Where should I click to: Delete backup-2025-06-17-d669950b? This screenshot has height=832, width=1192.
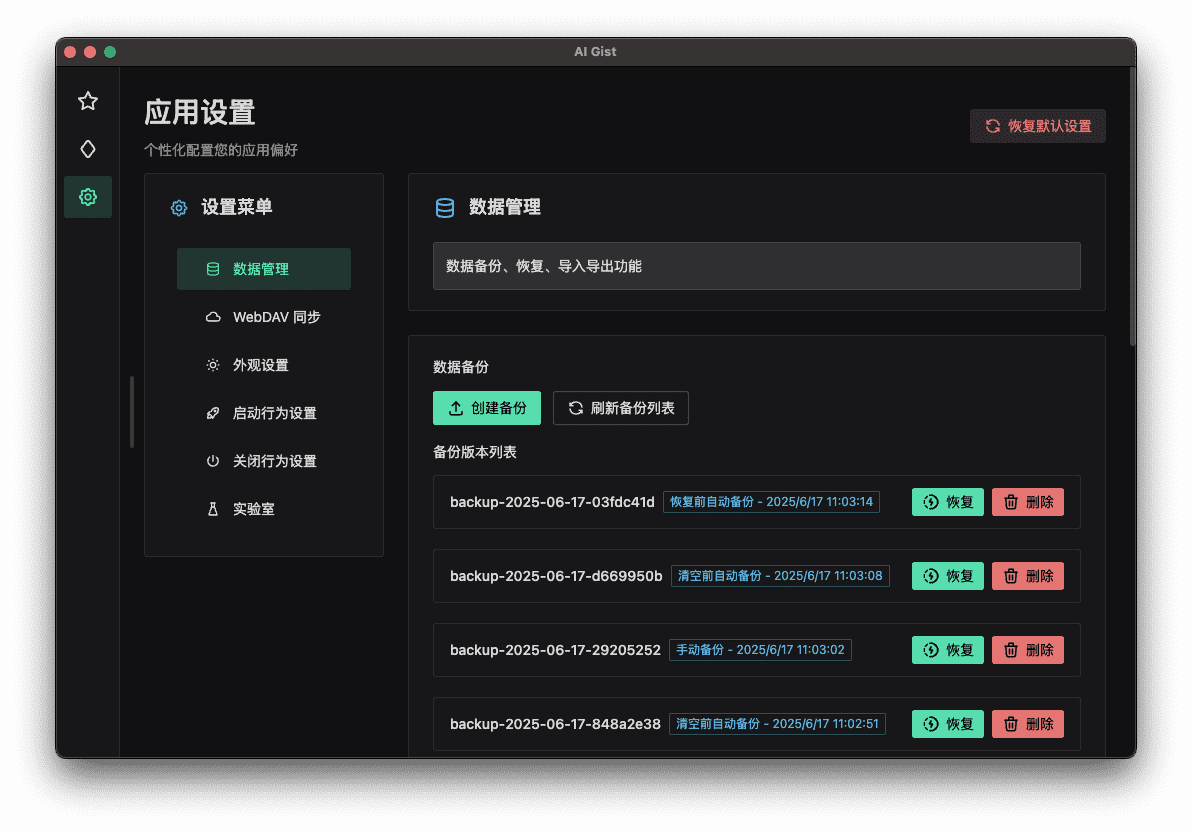(1028, 576)
